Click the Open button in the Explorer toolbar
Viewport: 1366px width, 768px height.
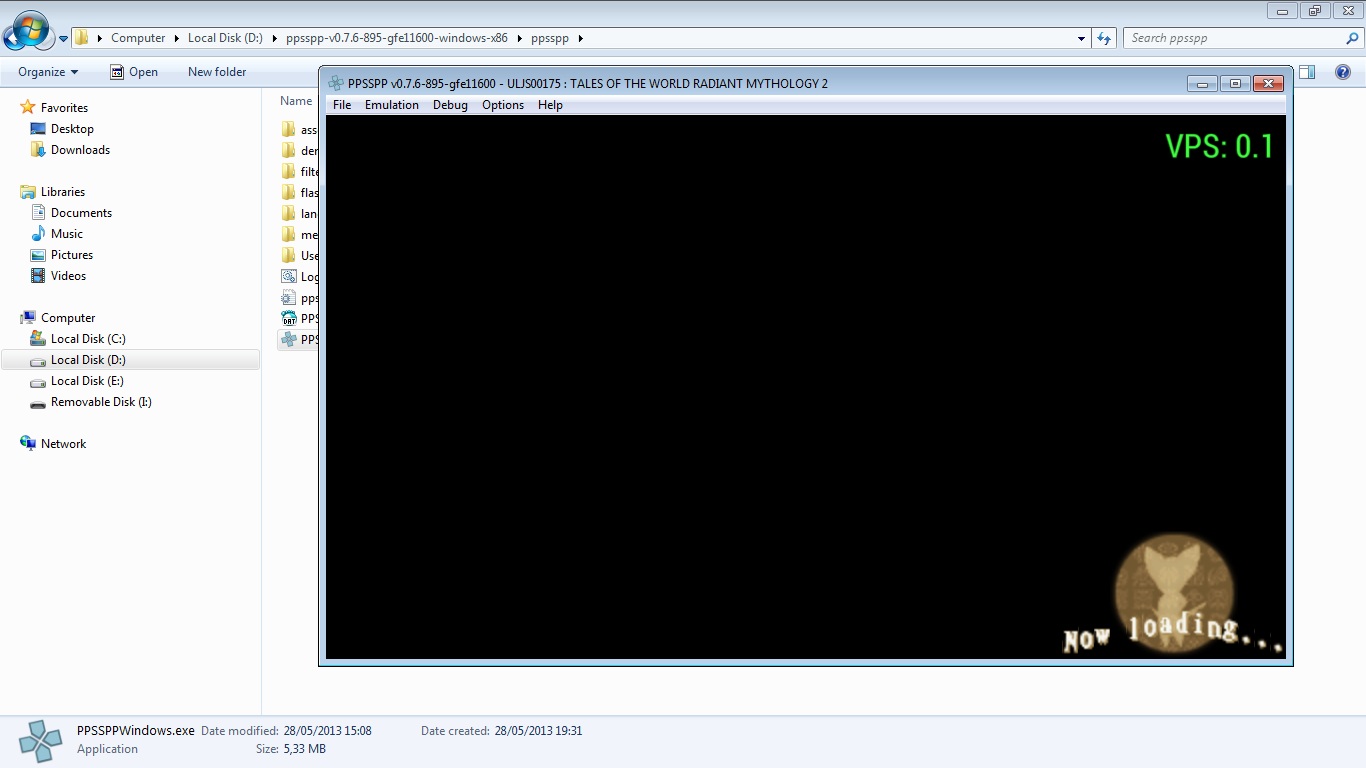pos(134,72)
